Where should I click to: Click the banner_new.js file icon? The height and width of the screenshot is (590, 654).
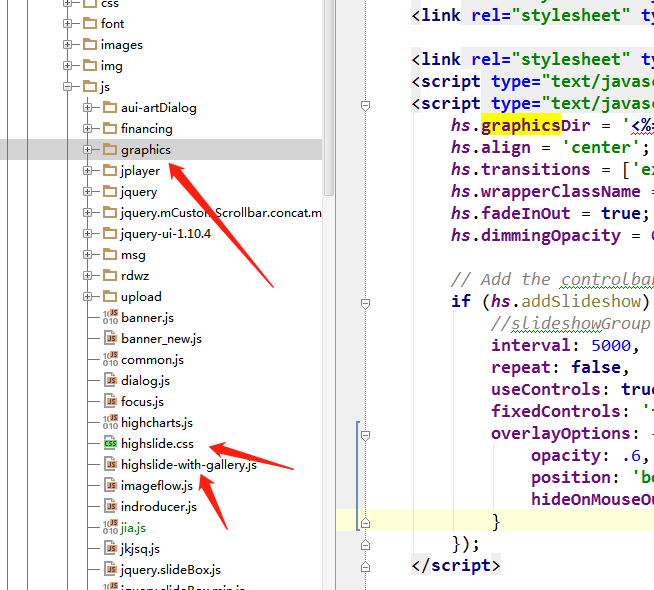coord(111,338)
